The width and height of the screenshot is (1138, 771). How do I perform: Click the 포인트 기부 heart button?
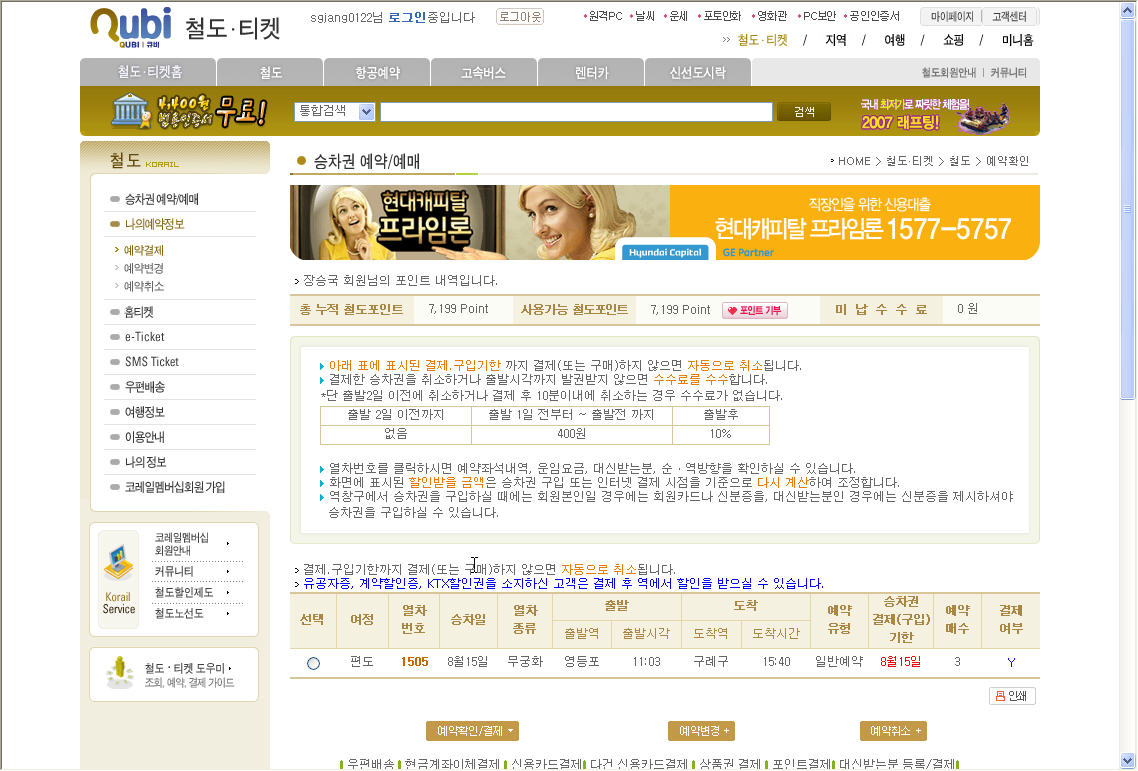point(755,310)
